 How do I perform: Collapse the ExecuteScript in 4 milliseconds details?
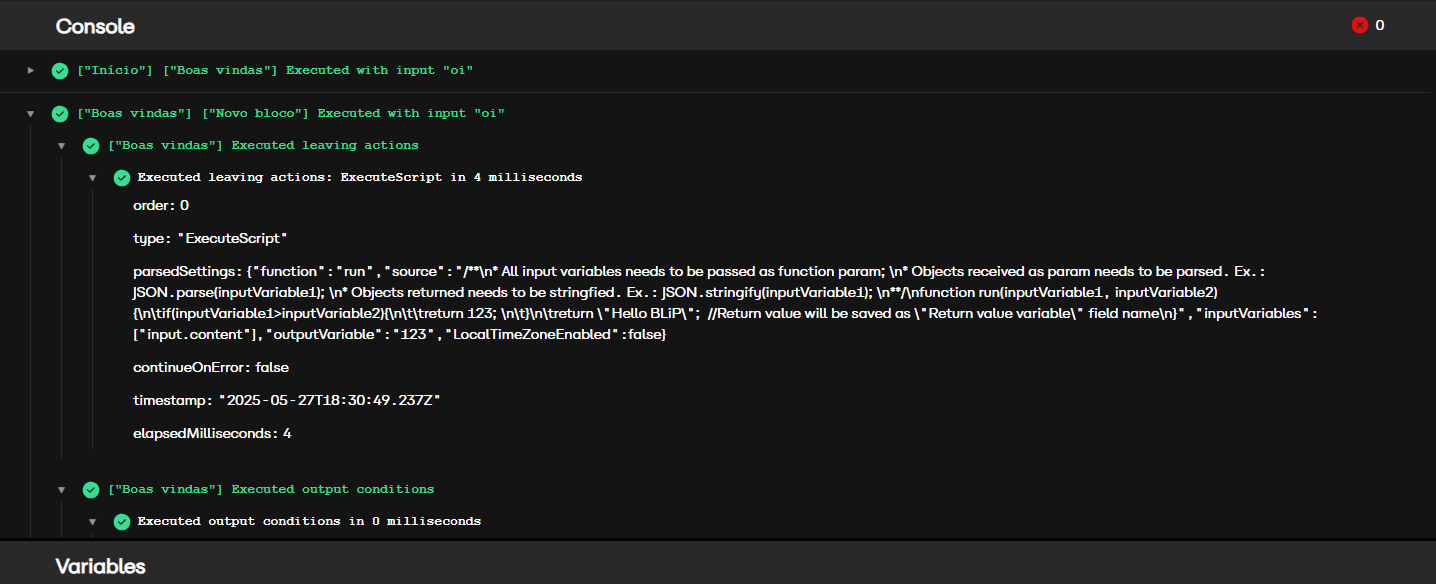93,178
